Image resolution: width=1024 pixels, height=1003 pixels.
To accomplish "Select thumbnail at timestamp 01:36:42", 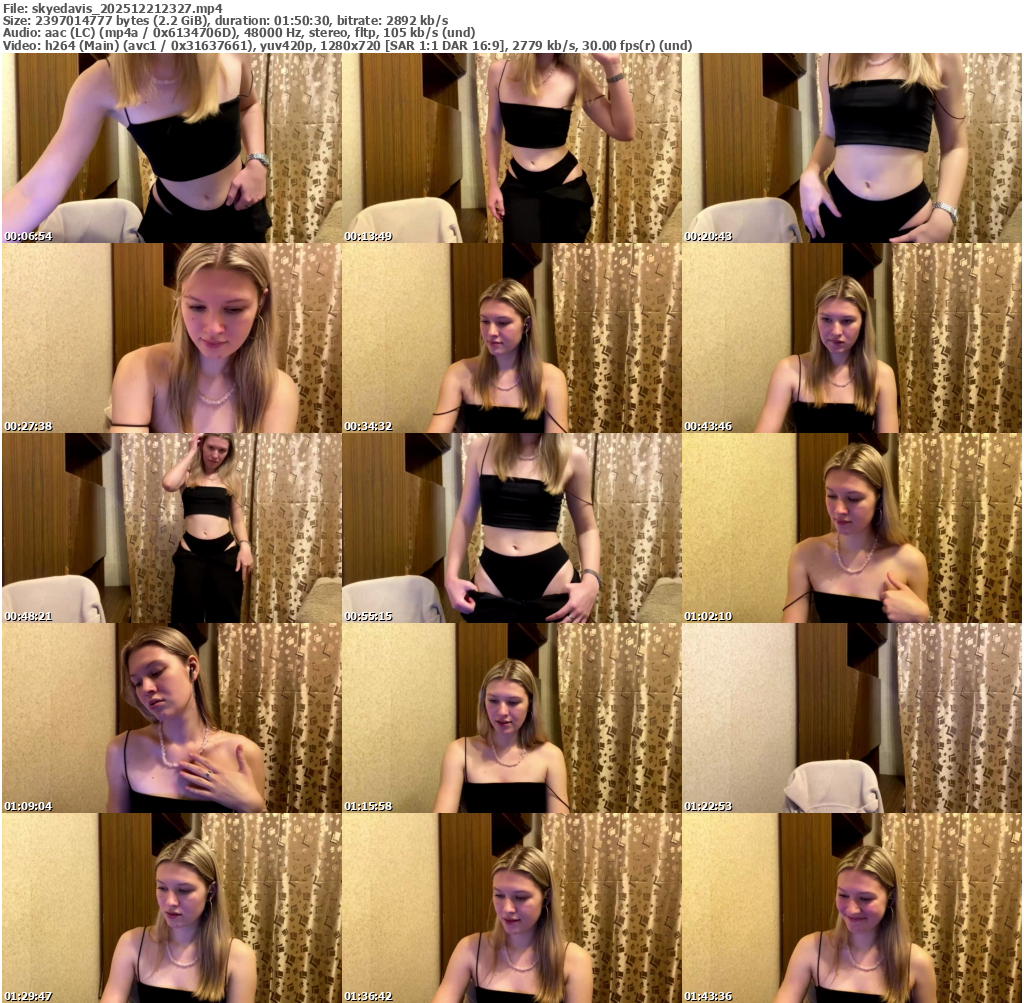I will pos(512,908).
